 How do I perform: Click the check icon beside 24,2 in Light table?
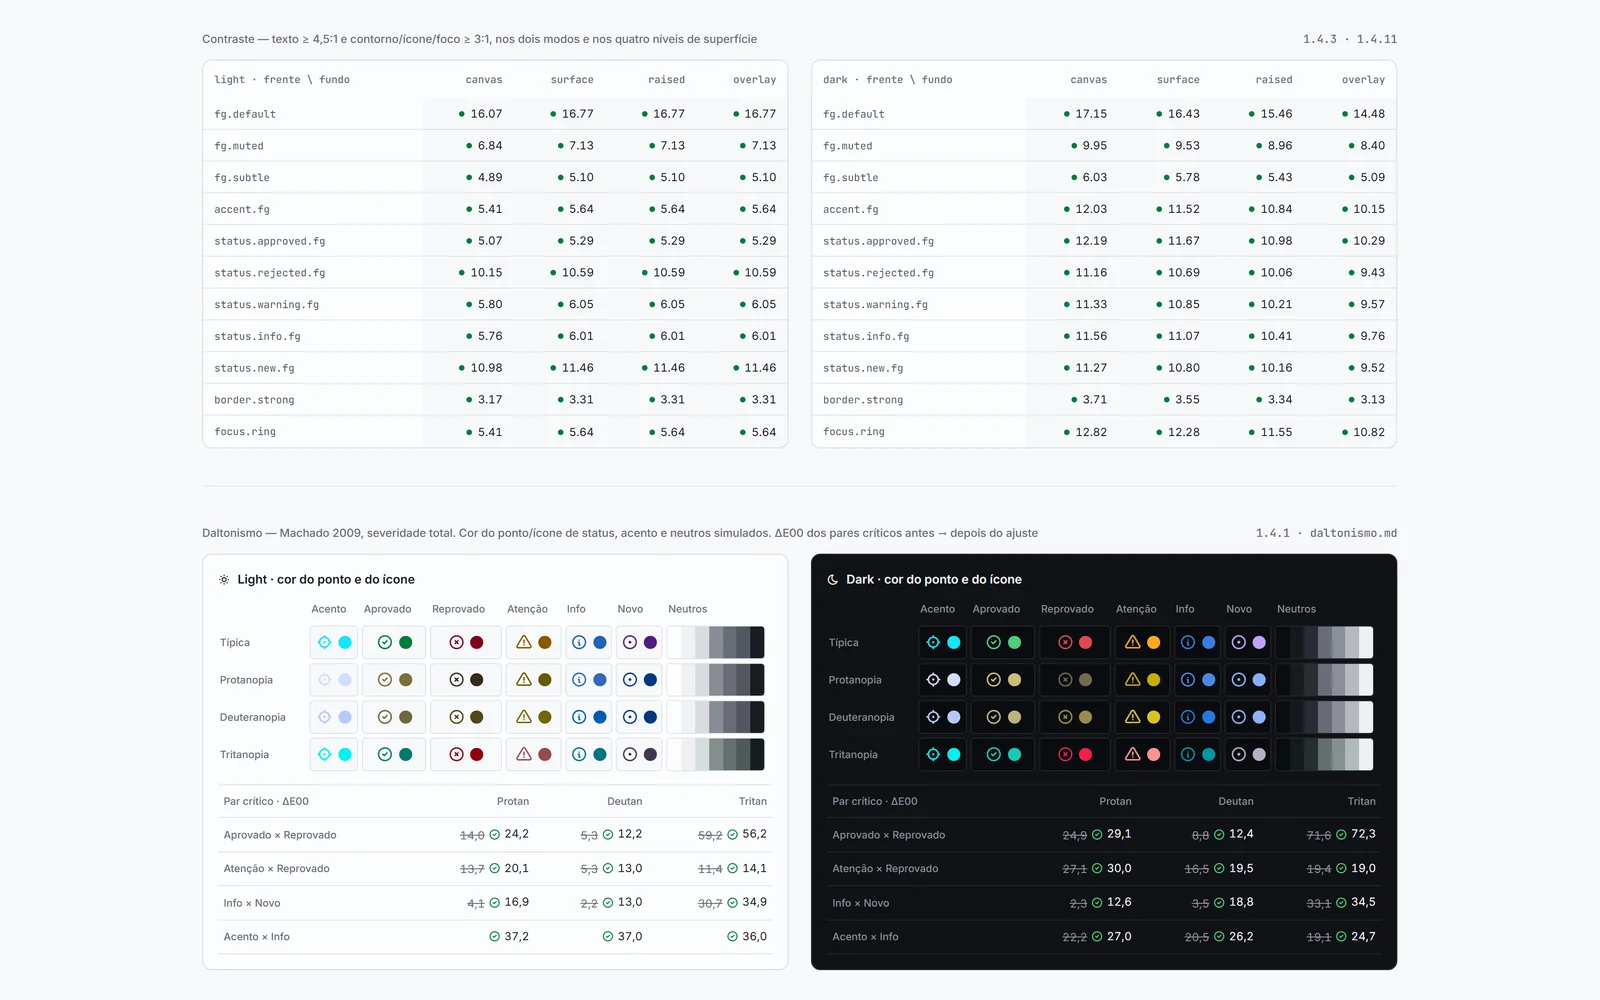point(495,834)
